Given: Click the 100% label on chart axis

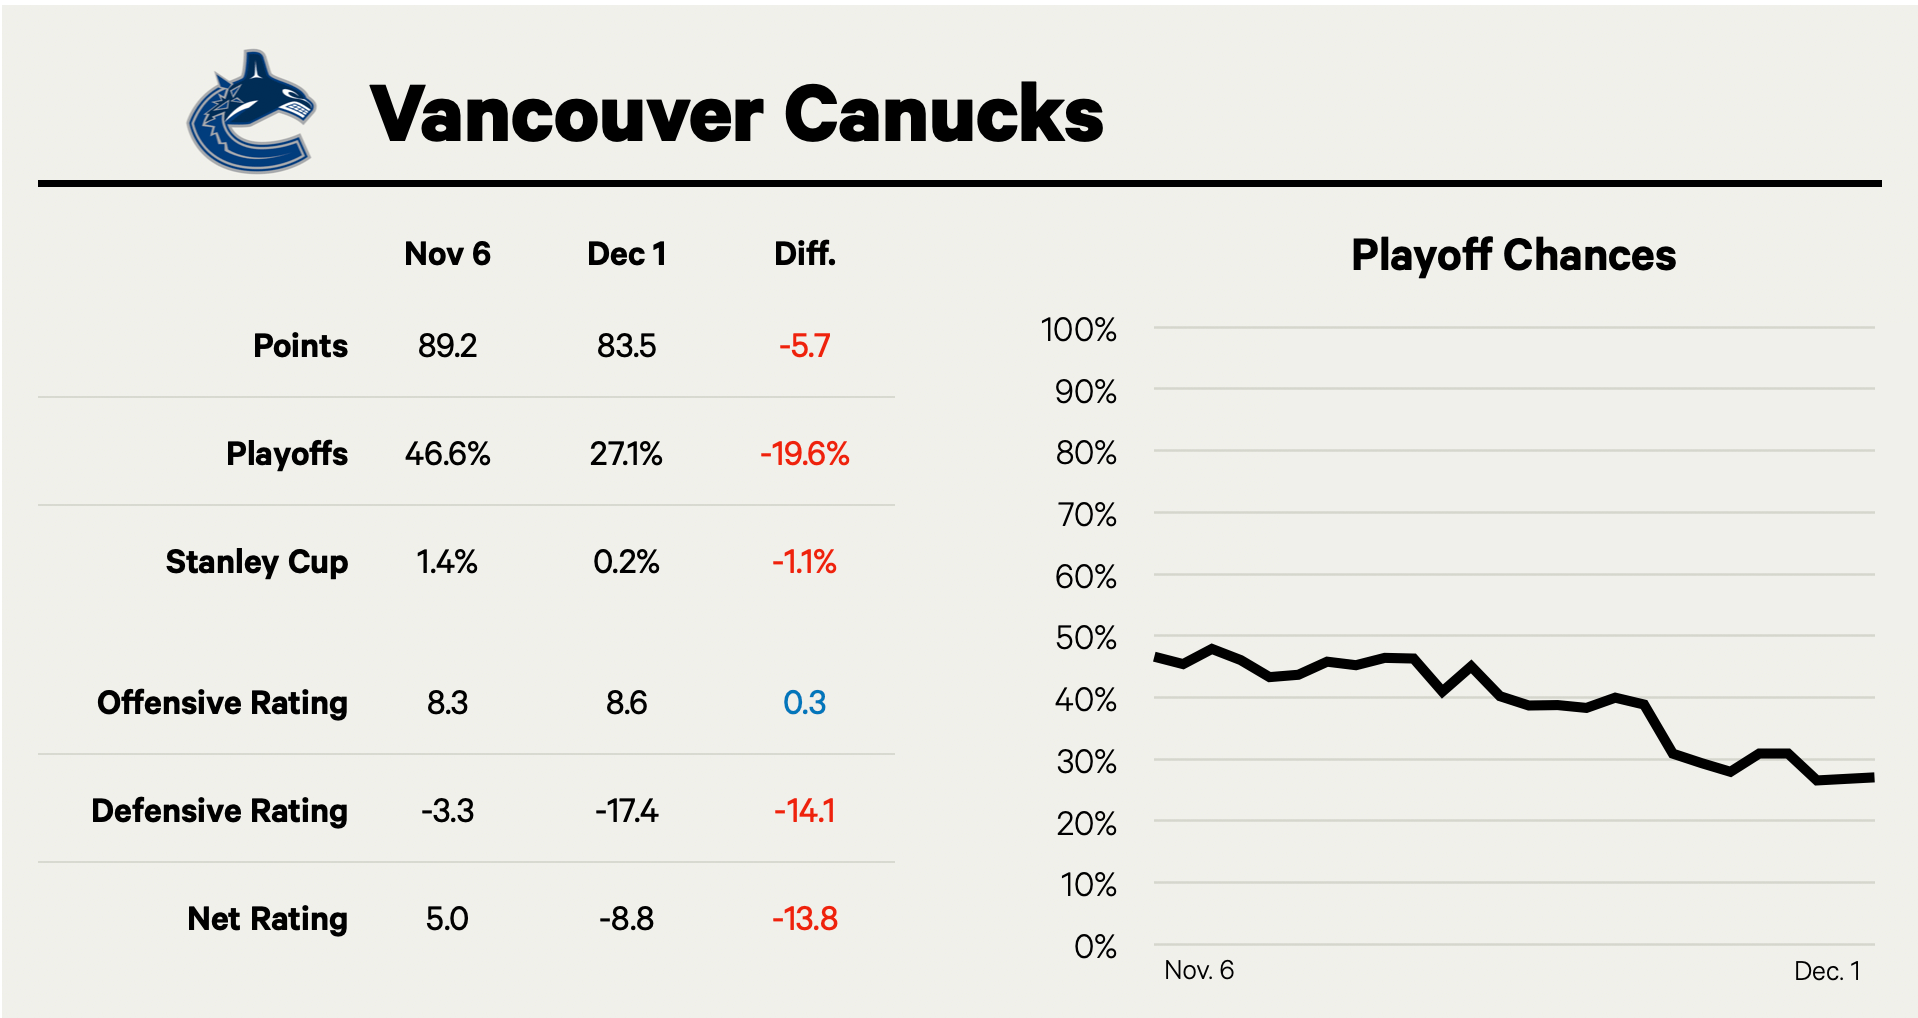Looking at the screenshot, I should [1078, 329].
